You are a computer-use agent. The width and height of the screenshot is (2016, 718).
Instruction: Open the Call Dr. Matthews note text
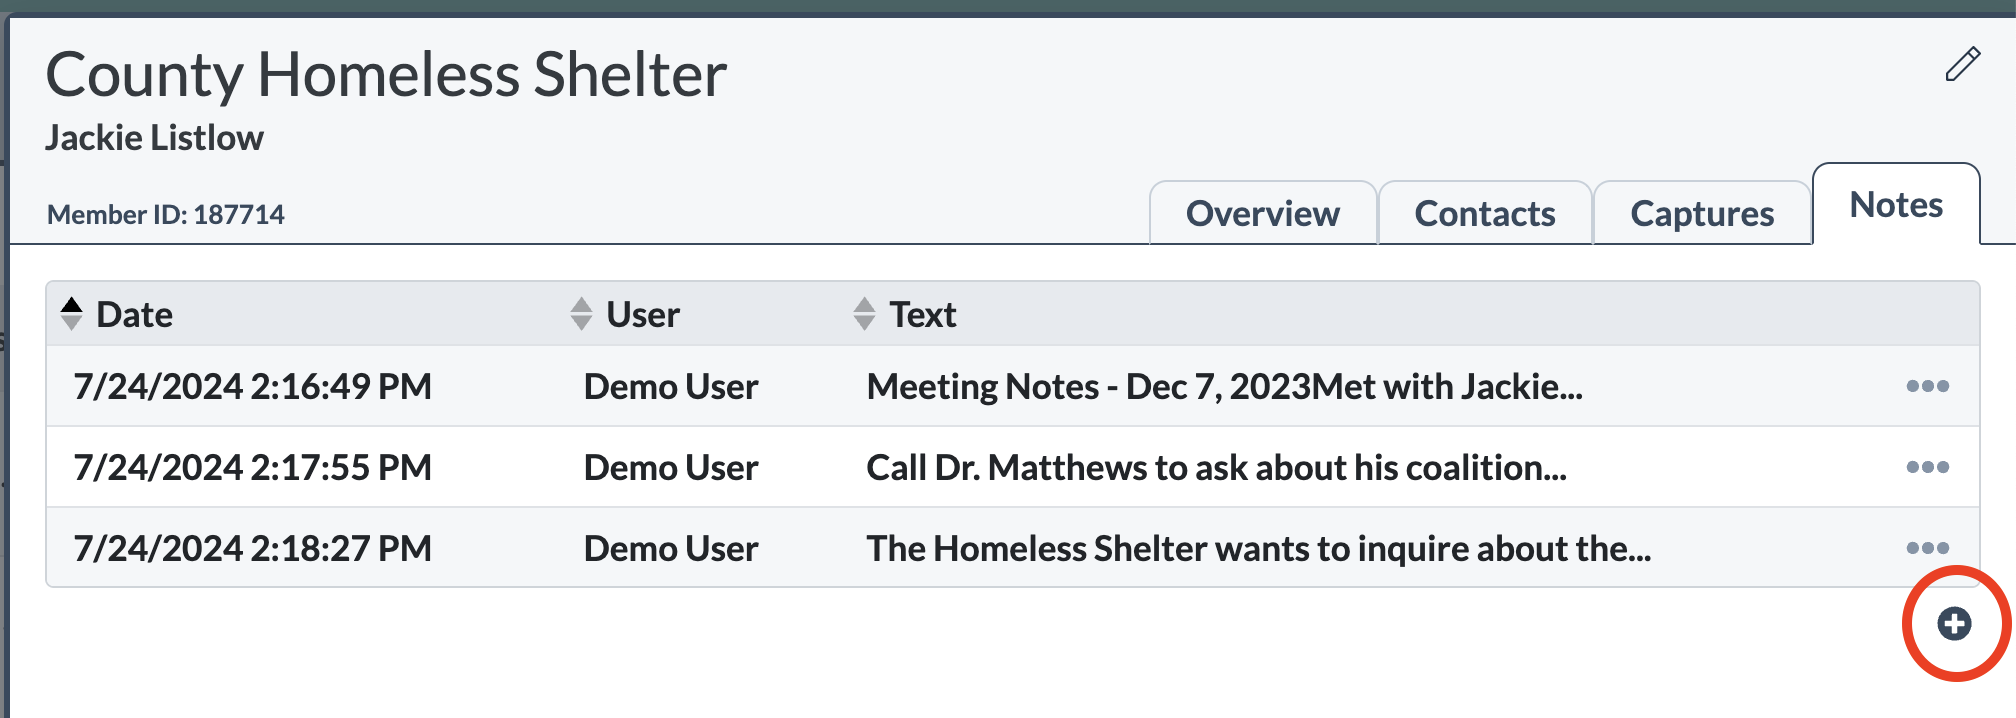click(x=1216, y=468)
